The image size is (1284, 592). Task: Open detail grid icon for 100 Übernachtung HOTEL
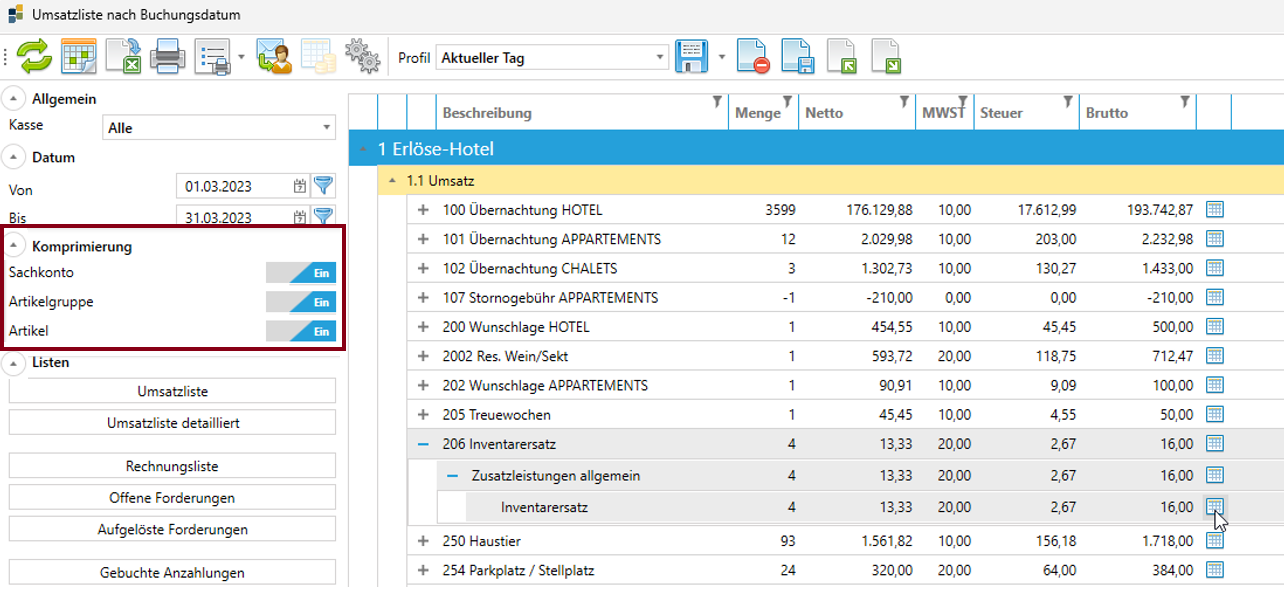point(1215,210)
